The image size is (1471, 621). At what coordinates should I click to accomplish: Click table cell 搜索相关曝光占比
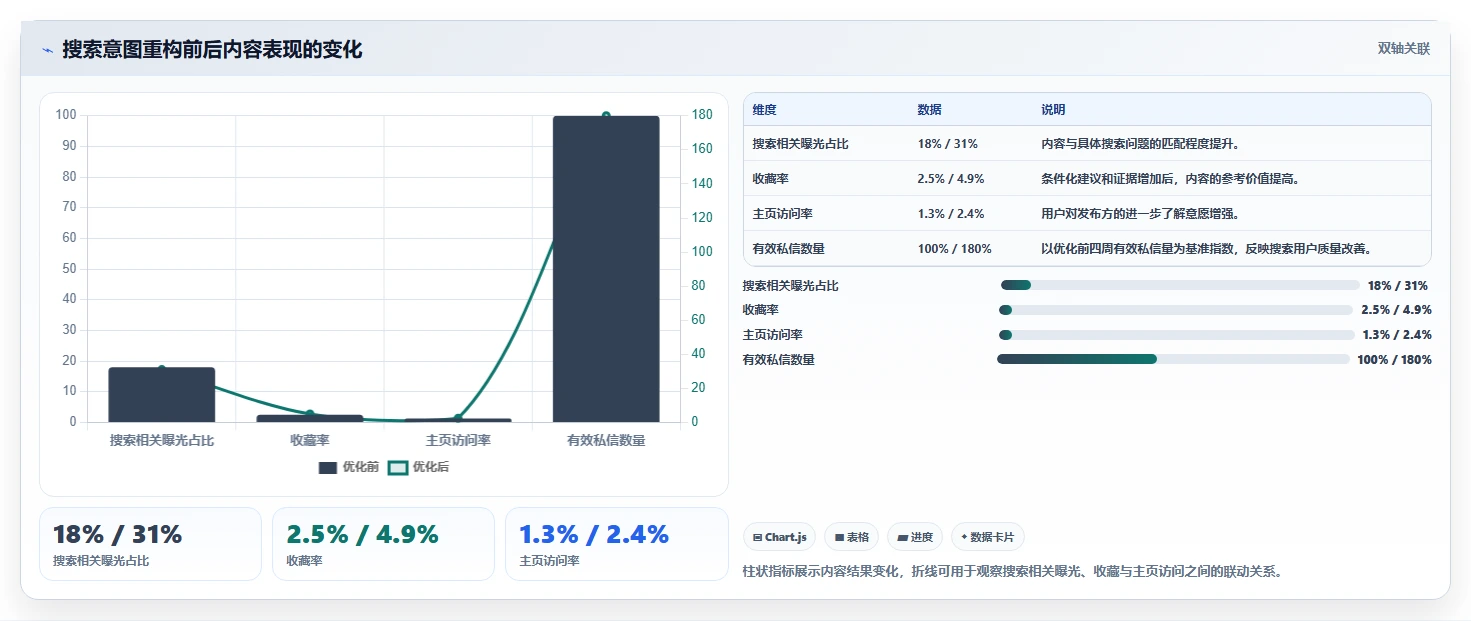(801, 144)
